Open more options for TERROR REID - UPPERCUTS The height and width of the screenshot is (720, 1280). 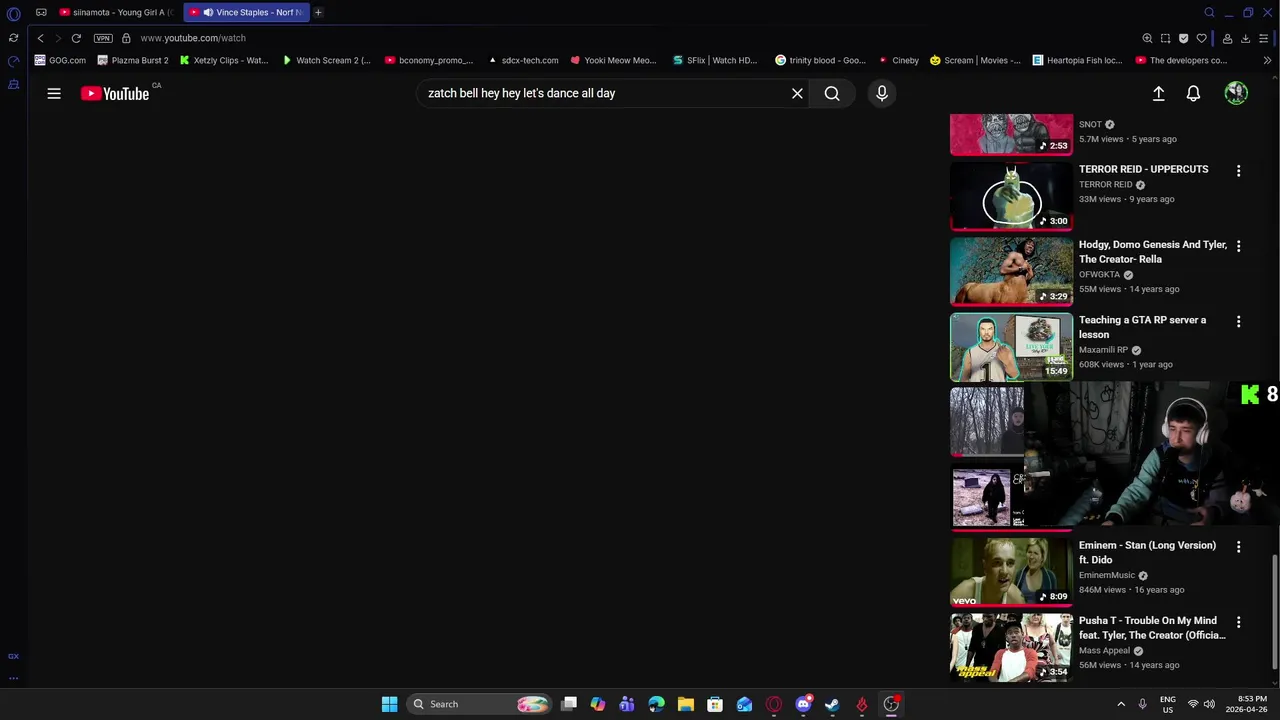[1238, 171]
